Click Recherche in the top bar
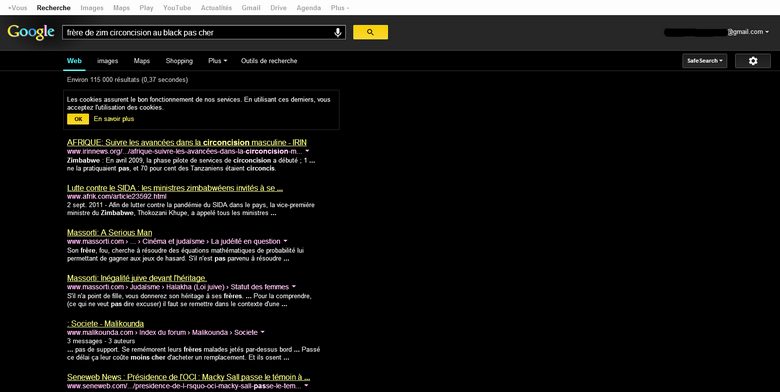 [x=54, y=8]
